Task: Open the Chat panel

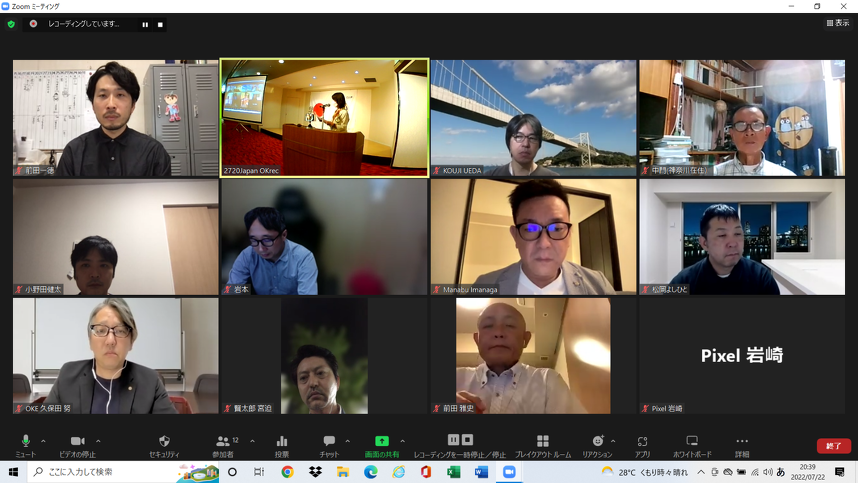Action: (328, 443)
